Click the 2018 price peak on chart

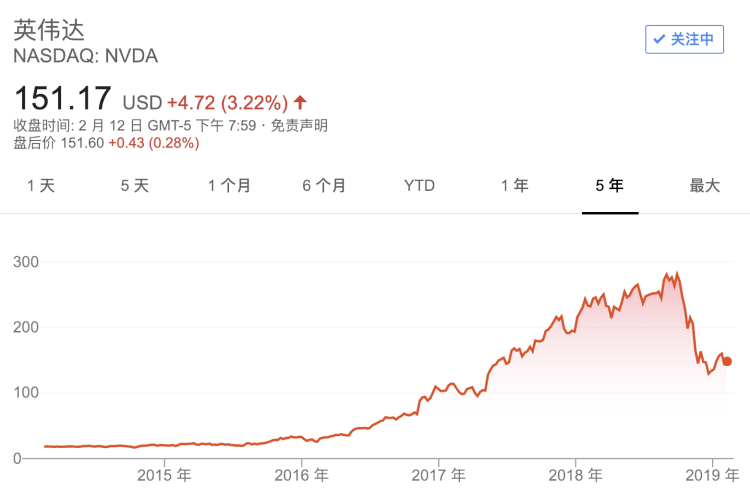pos(676,274)
